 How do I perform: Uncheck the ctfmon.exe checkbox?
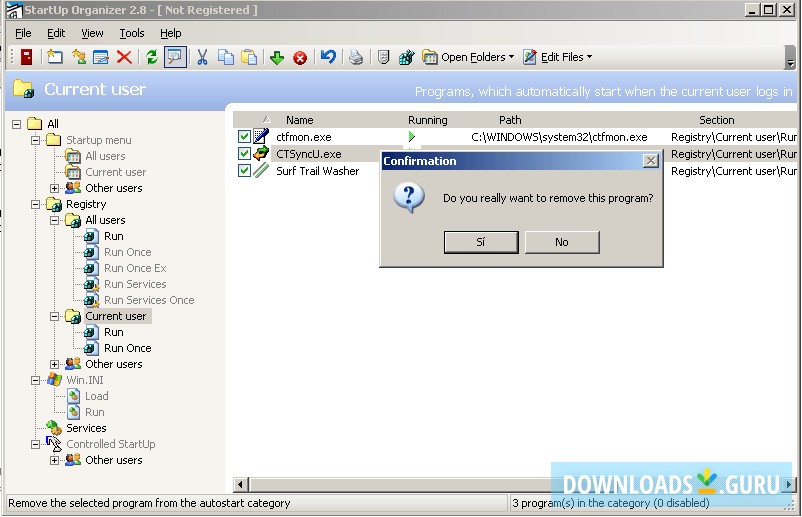point(244,137)
